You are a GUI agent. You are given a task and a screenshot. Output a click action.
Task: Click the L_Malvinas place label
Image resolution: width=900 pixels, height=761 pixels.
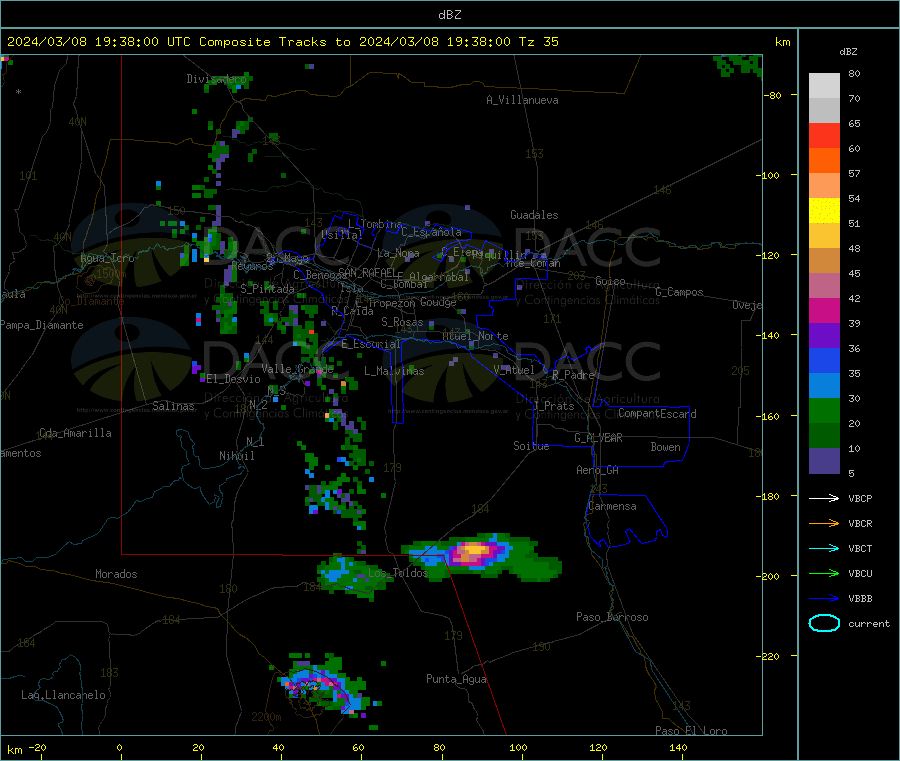tap(394, 371)
